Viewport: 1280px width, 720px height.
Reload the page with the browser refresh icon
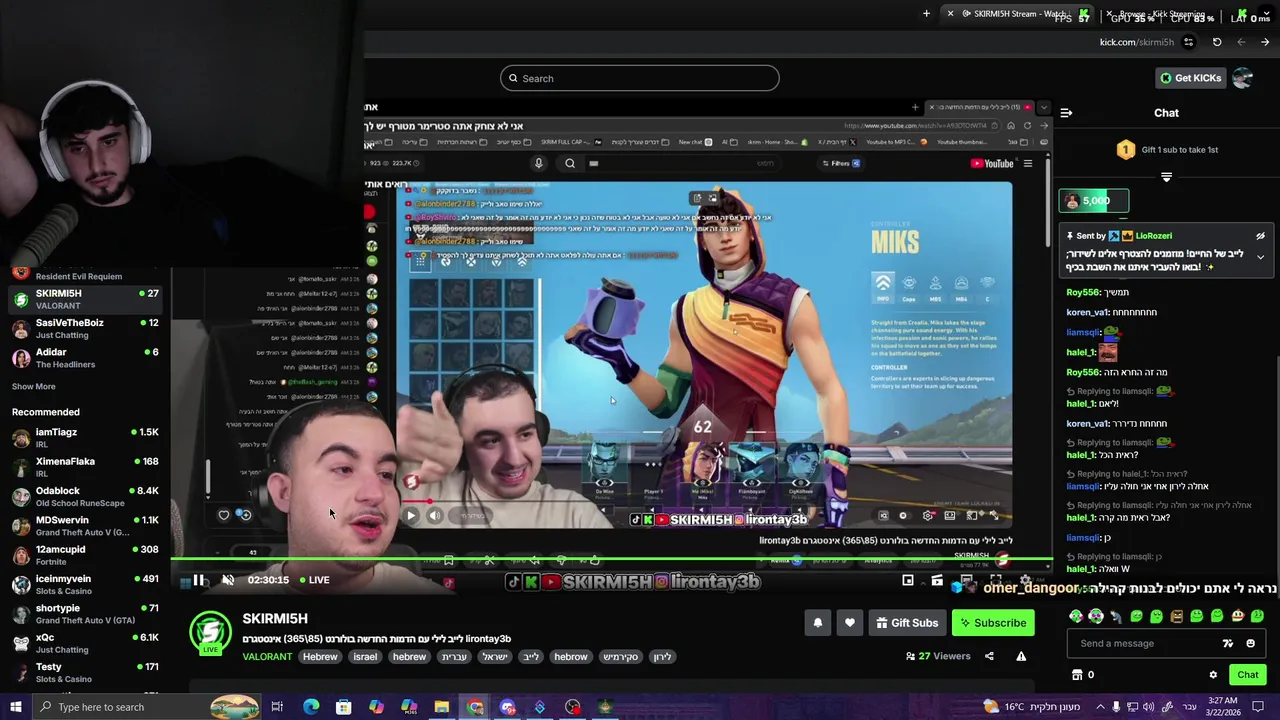[x=1217, y=42]
